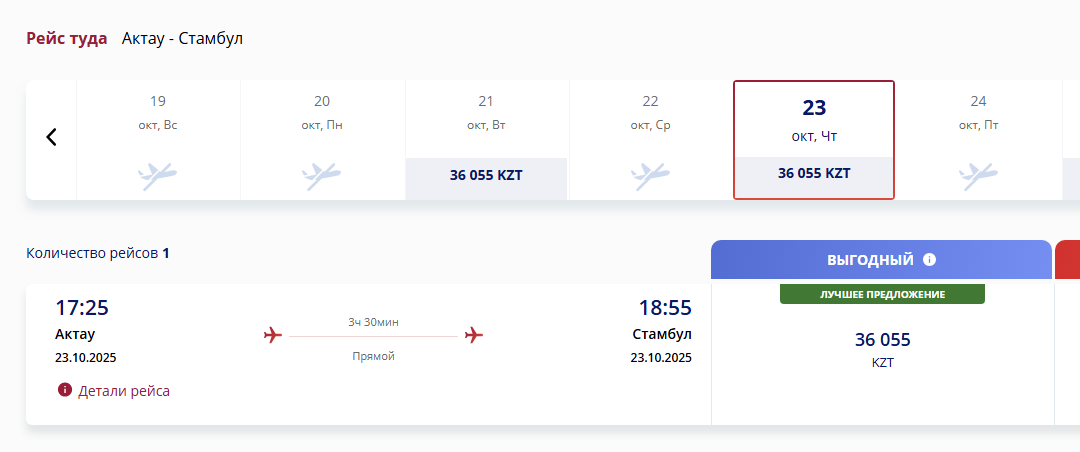Go to previous dates with left chevron
Viewport: 1080px width, 452px height.
pos(51,137)
